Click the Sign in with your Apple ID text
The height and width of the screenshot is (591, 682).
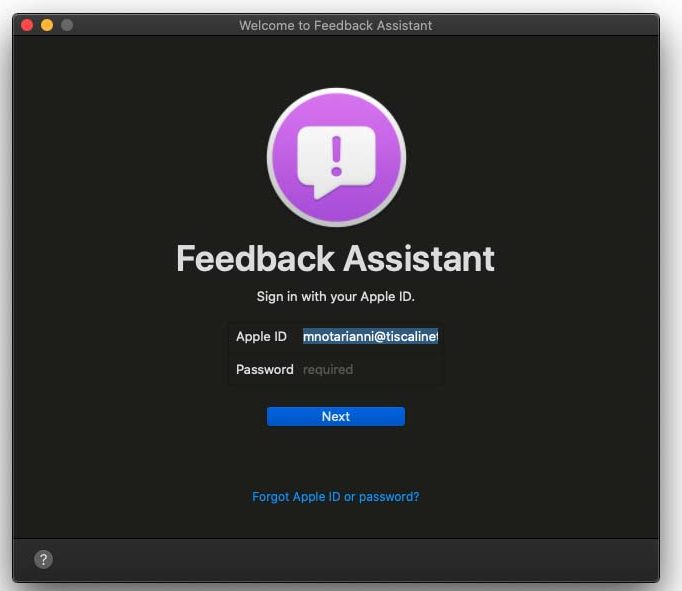(335, 297)
